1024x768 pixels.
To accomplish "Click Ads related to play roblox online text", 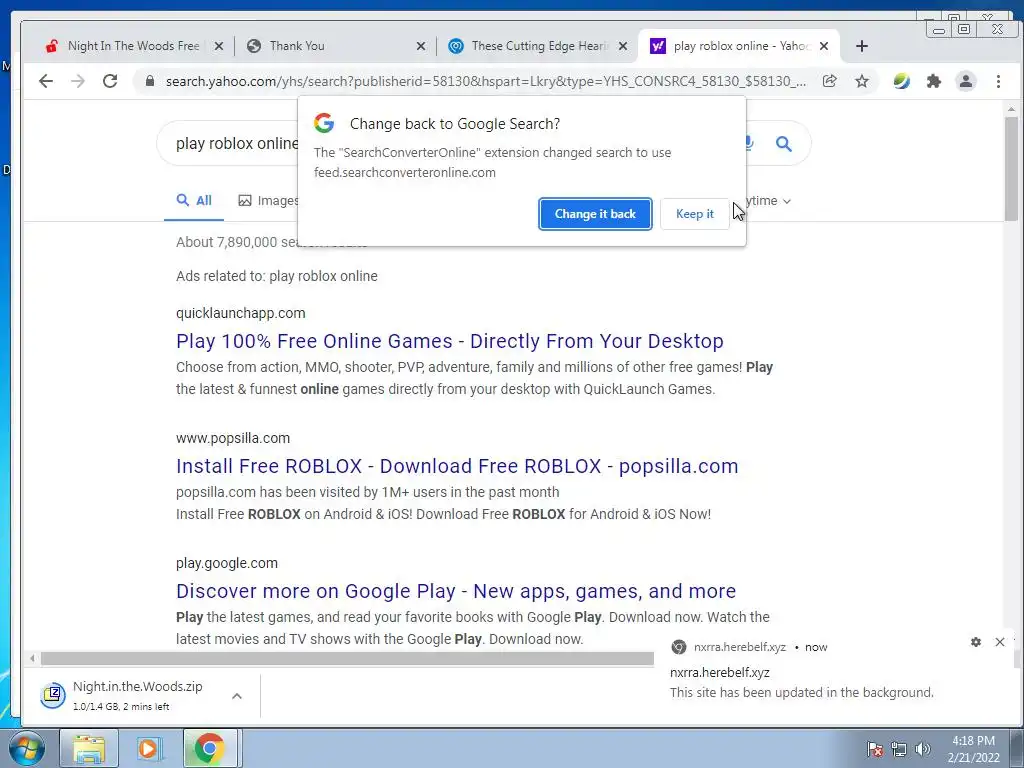I will pyautogui.click(x=276, y=276).
